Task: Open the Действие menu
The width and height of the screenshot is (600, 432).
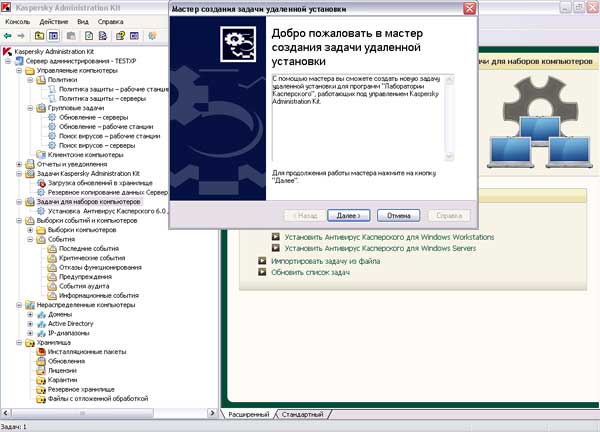Action: (x=54, y=22)
